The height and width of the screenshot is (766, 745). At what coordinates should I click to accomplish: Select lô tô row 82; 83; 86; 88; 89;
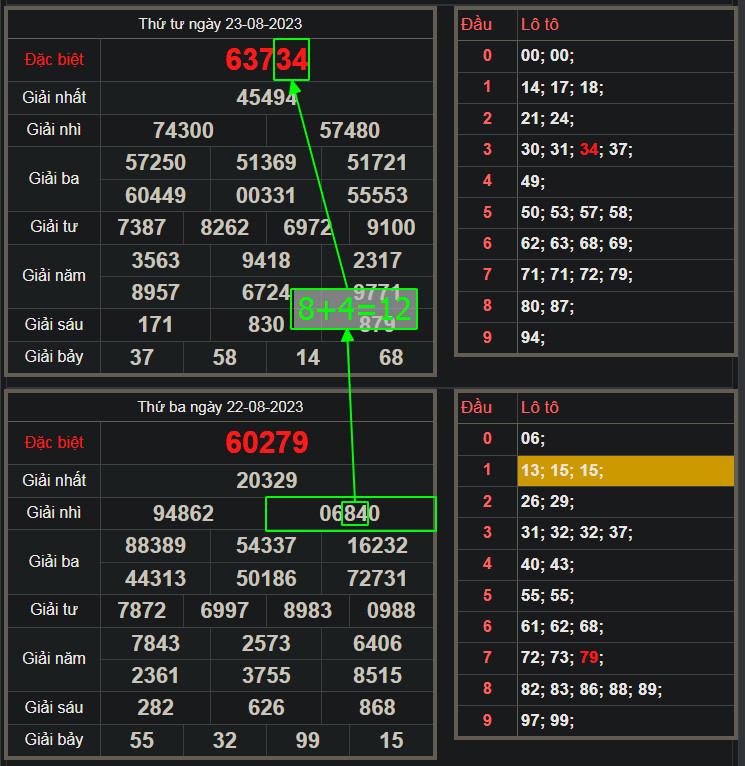[x=591, y=689]
